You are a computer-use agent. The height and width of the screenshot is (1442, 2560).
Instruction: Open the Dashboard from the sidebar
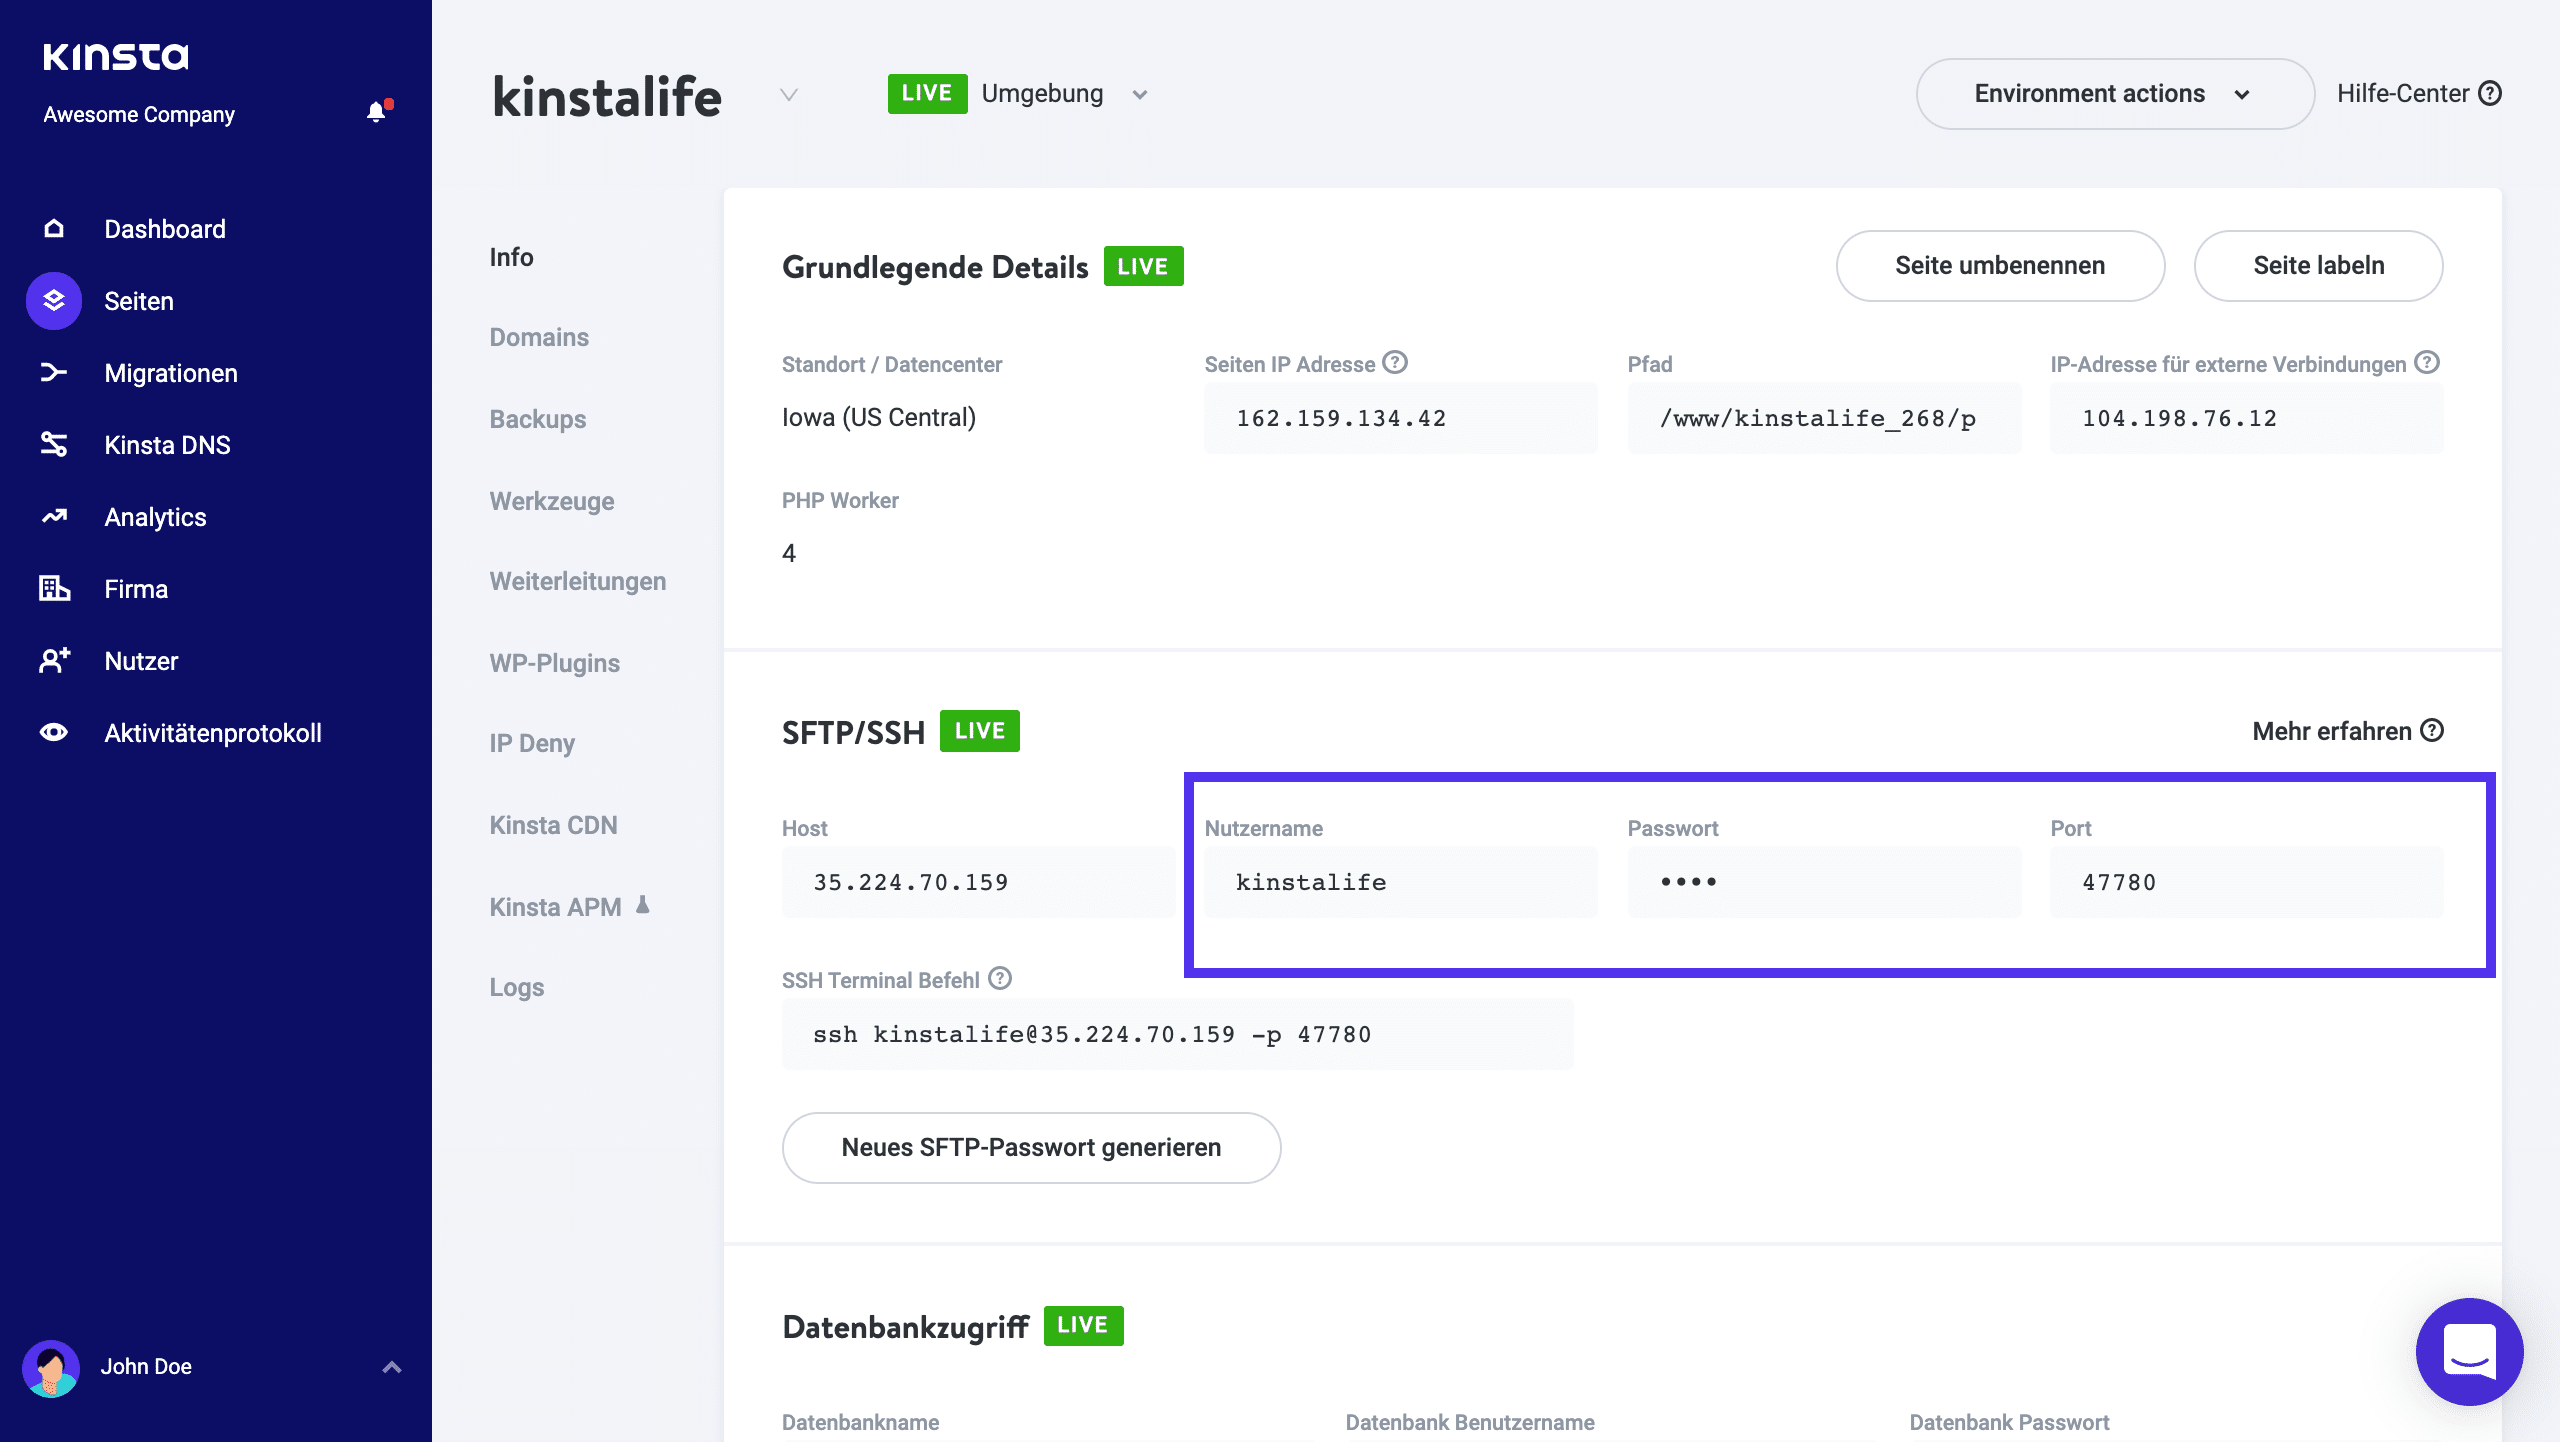click(163, 229)
